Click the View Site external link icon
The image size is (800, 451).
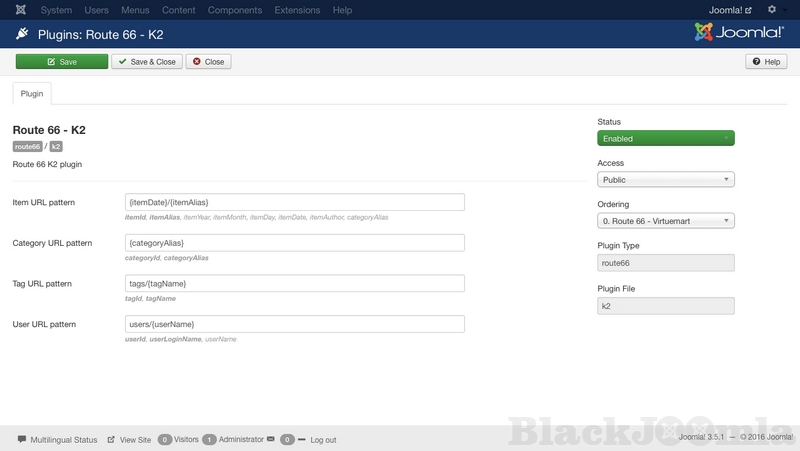coord(111,440)
